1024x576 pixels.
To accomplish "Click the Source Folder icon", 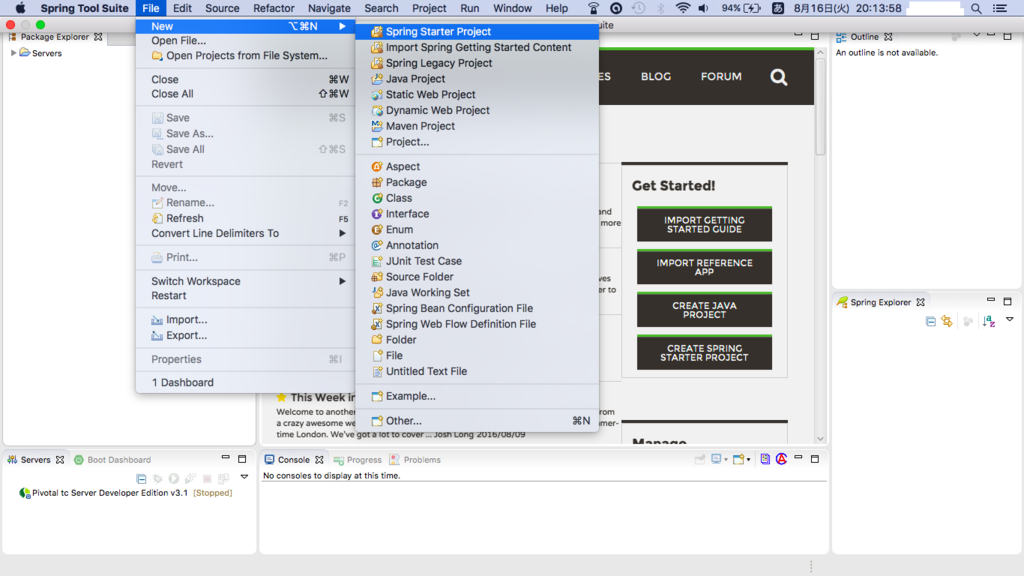I will [x=377, y=277].
